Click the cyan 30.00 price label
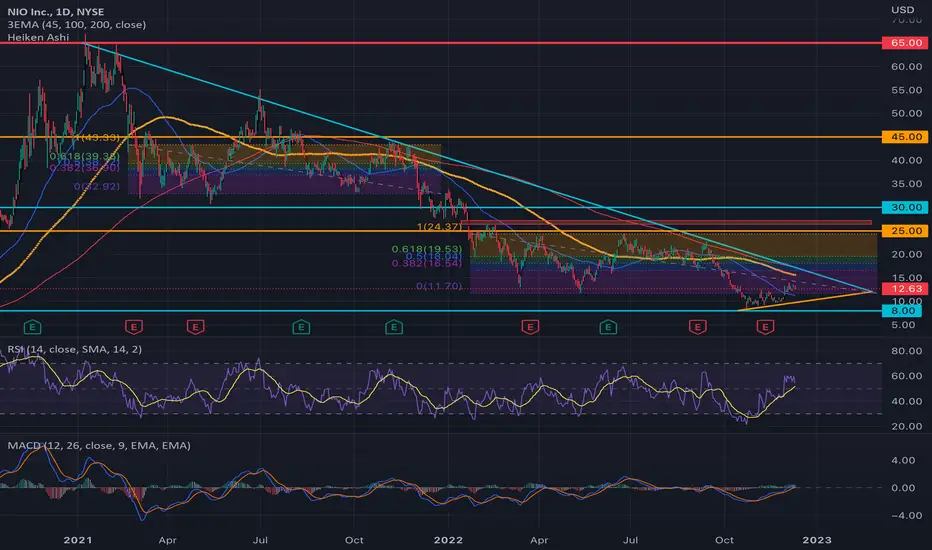 (x=905, y=208)
